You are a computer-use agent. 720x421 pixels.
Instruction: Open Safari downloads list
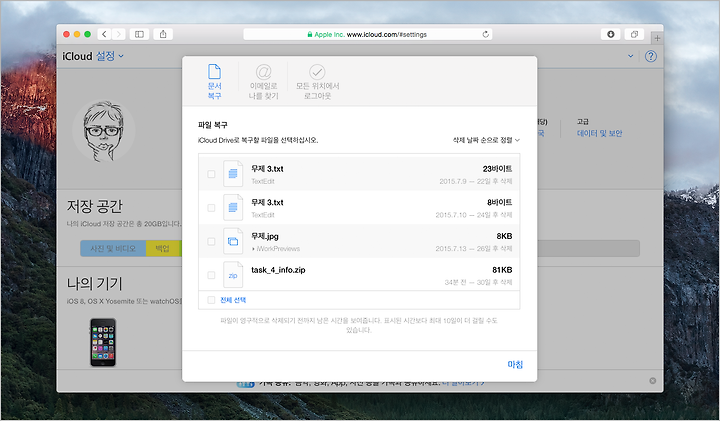611,34
